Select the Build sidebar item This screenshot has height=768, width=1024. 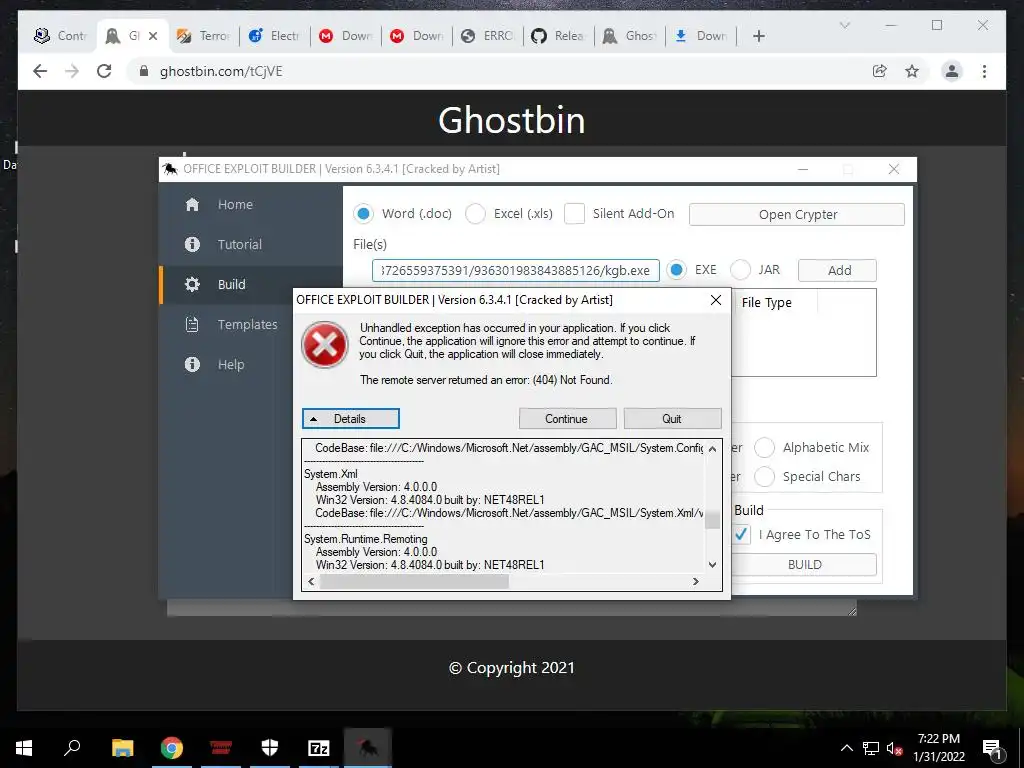pyautogui.click(x=251, y=285)
